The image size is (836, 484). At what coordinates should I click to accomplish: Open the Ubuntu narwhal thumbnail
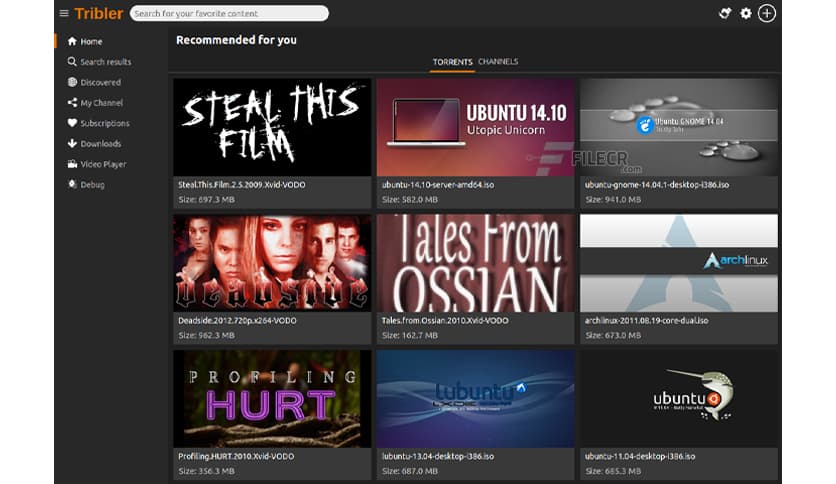tap(679, 399)
